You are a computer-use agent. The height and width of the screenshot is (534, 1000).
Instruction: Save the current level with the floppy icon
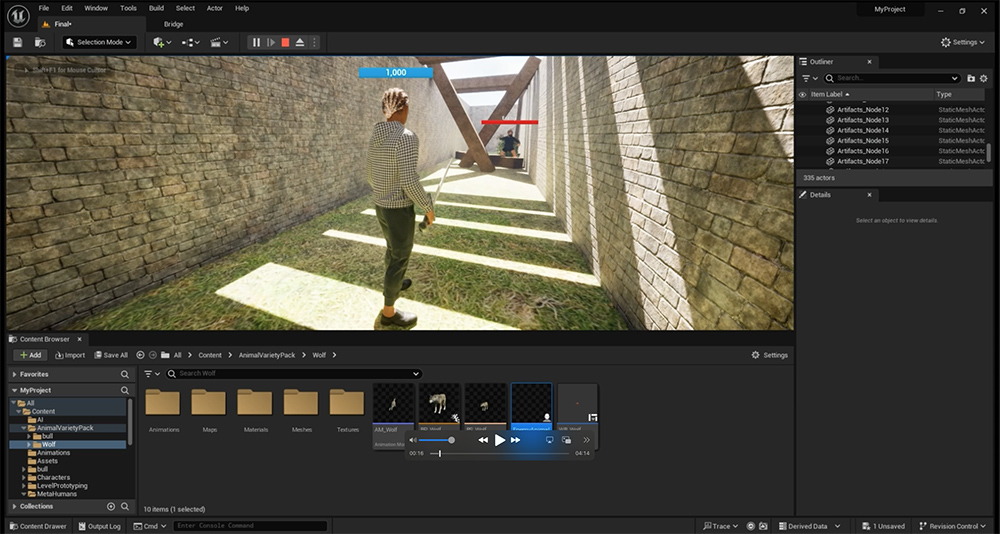[18, 42]
